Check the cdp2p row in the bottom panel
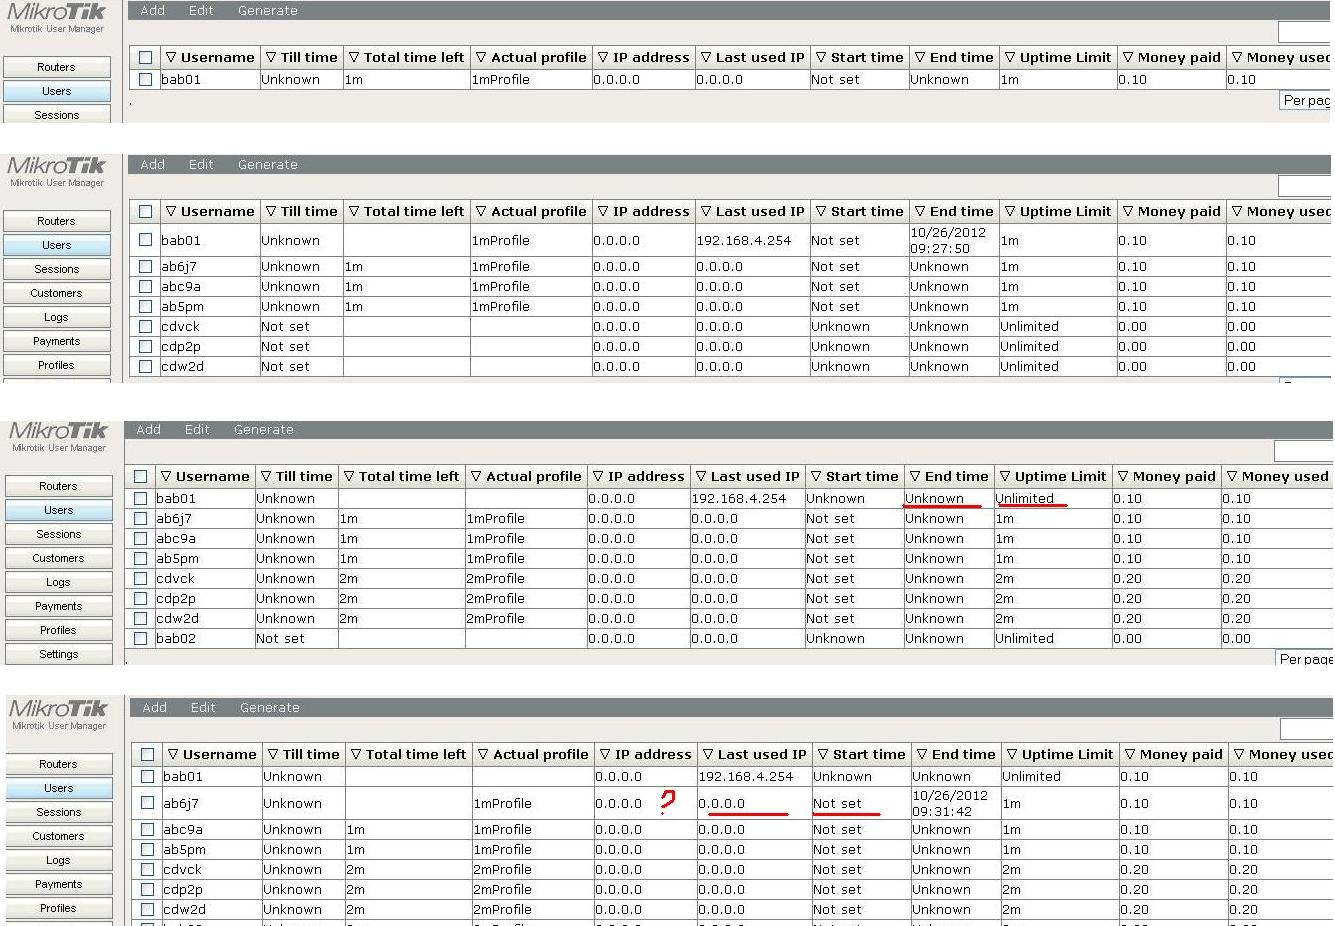This screenshot has height=926, width=1335. (147, 889)
